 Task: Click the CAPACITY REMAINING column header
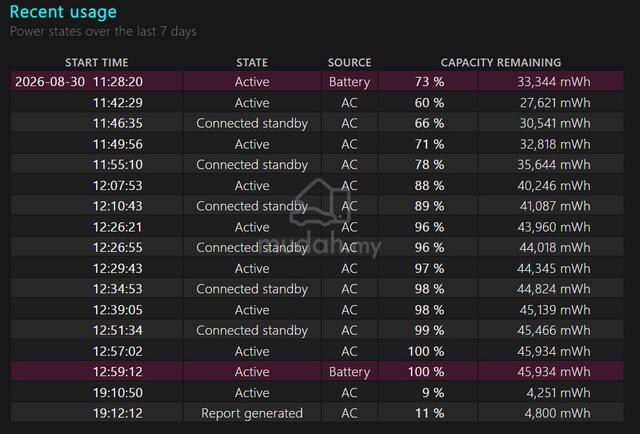coord(500,62)
